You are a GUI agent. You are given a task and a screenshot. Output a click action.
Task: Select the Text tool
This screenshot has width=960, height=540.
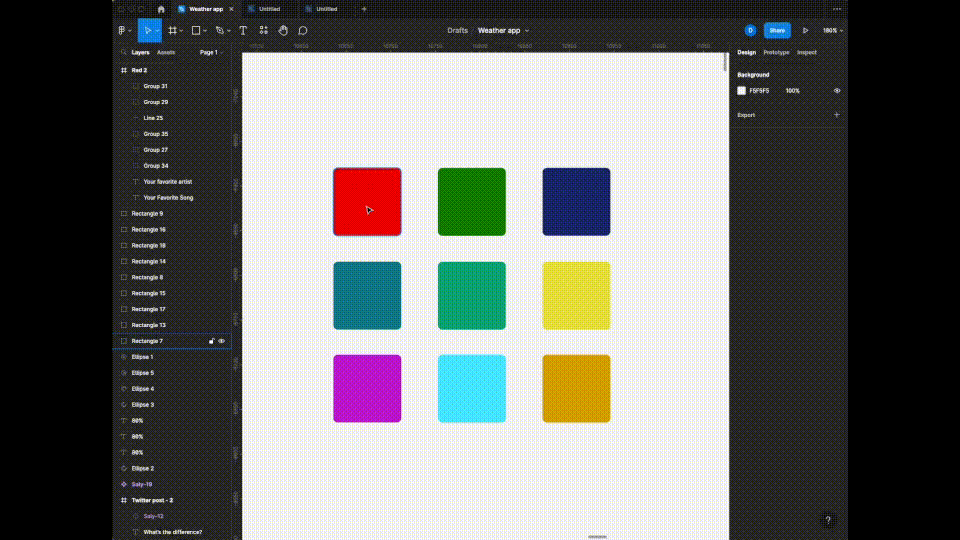coord(243,31)
